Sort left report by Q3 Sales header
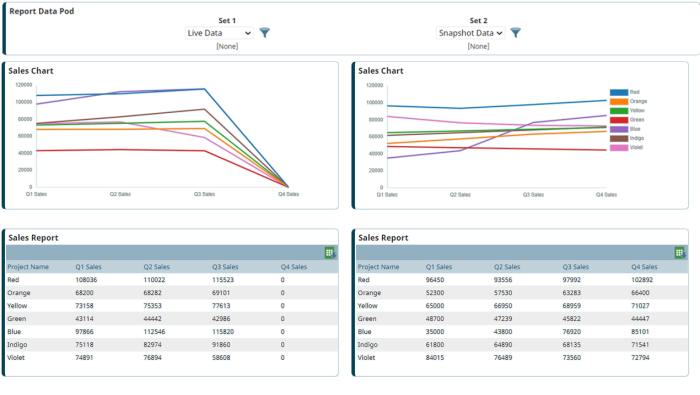The width and height of the screenshot is (700, 395). point(225,267)
